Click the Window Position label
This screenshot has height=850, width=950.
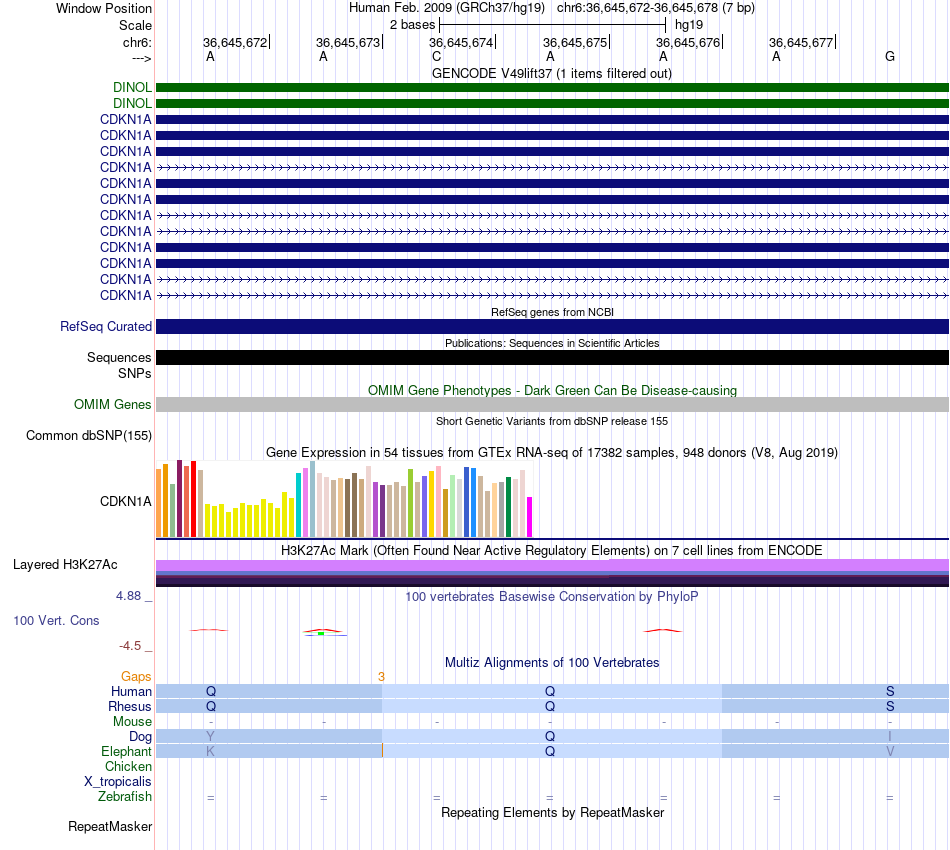tap(104, 8)
